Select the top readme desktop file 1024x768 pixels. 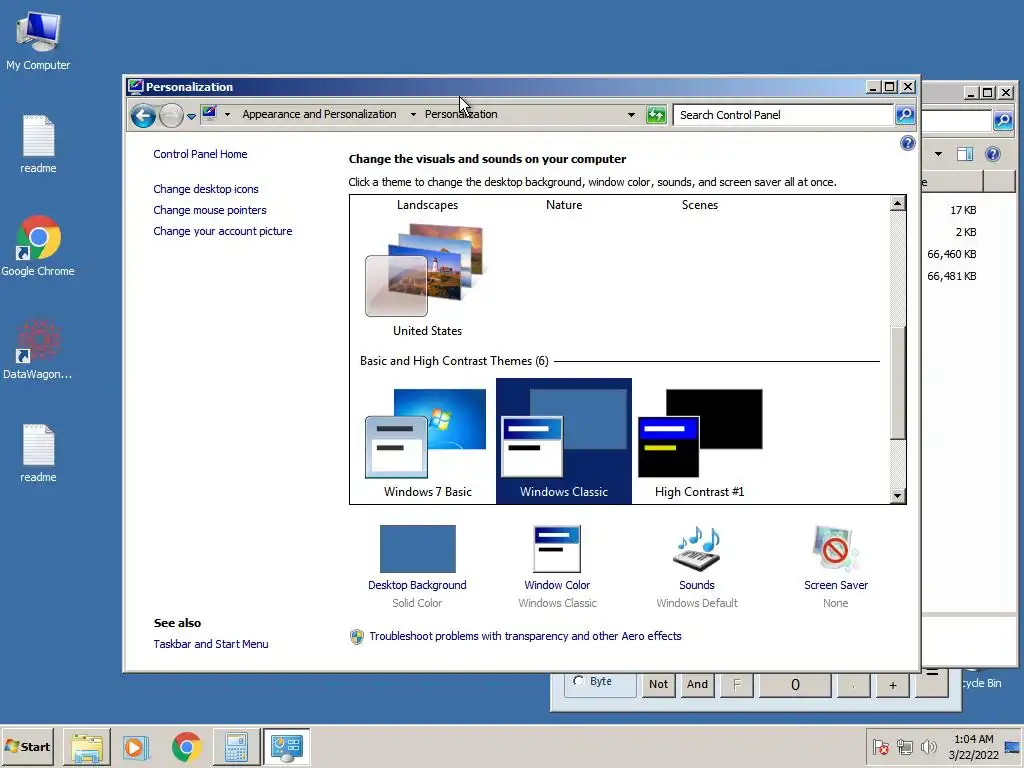tap(38, 144)
